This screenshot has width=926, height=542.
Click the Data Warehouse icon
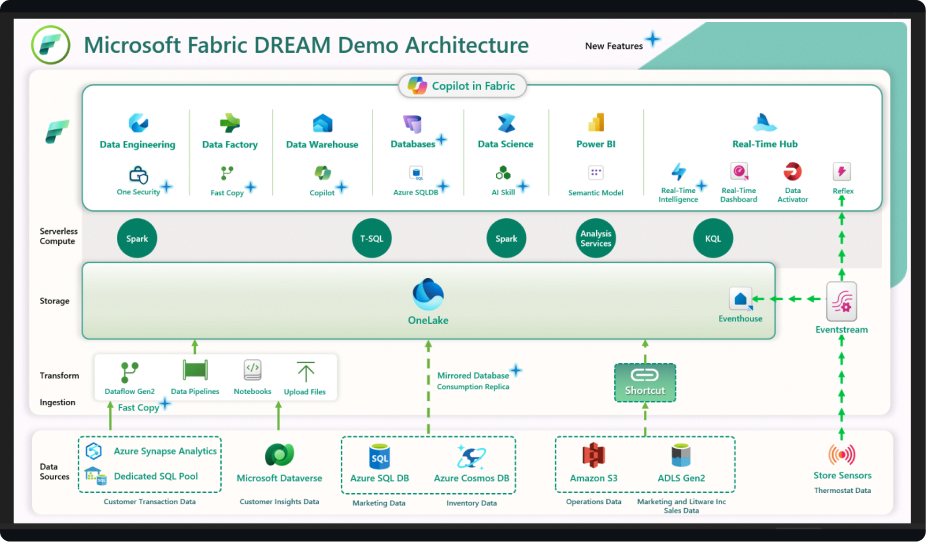[322, 123]
